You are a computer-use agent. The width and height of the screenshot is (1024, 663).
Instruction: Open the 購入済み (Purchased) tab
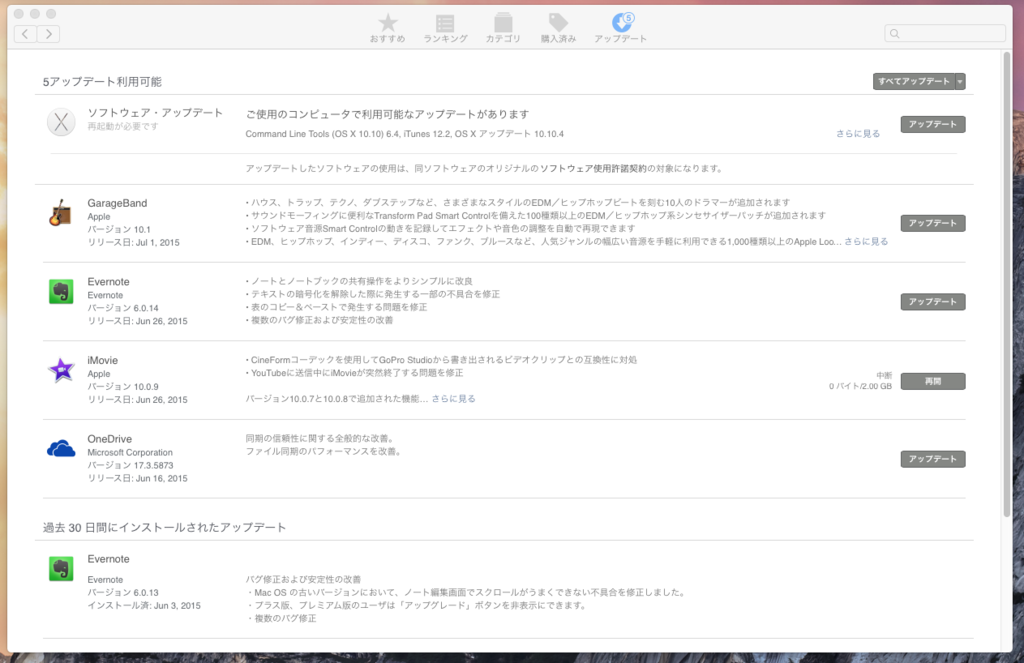(x=558, y=29)
